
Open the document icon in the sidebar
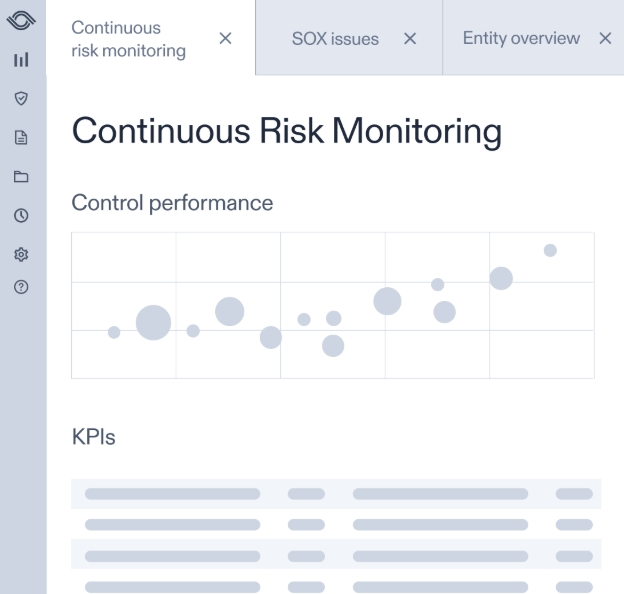(21, 138)
